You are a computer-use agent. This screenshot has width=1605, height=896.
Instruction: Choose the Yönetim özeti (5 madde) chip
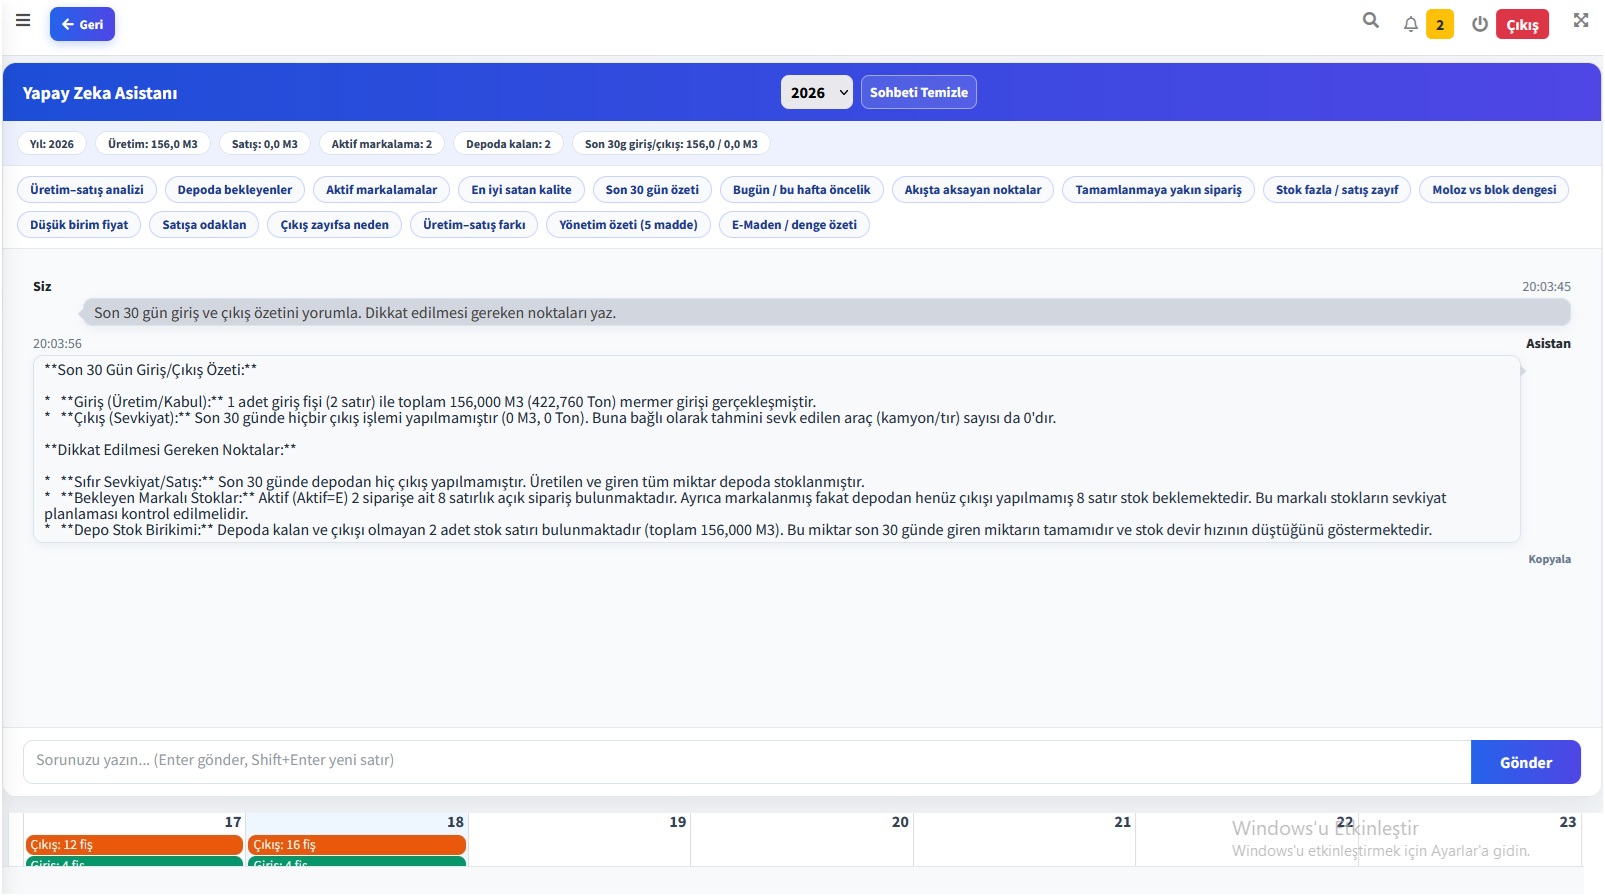coord(629,225)
